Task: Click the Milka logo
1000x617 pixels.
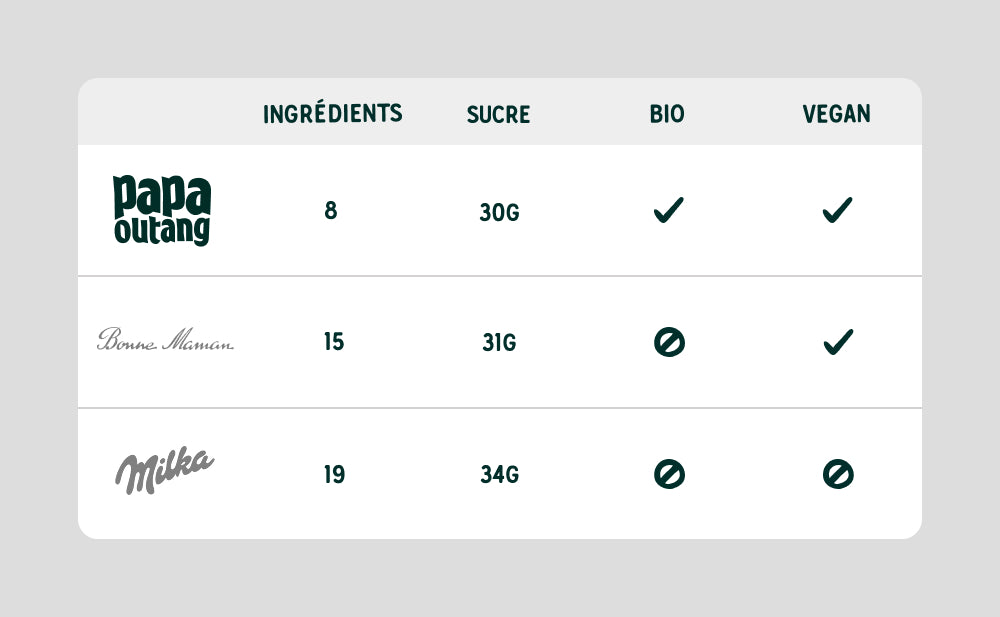Action: point(165,470)
